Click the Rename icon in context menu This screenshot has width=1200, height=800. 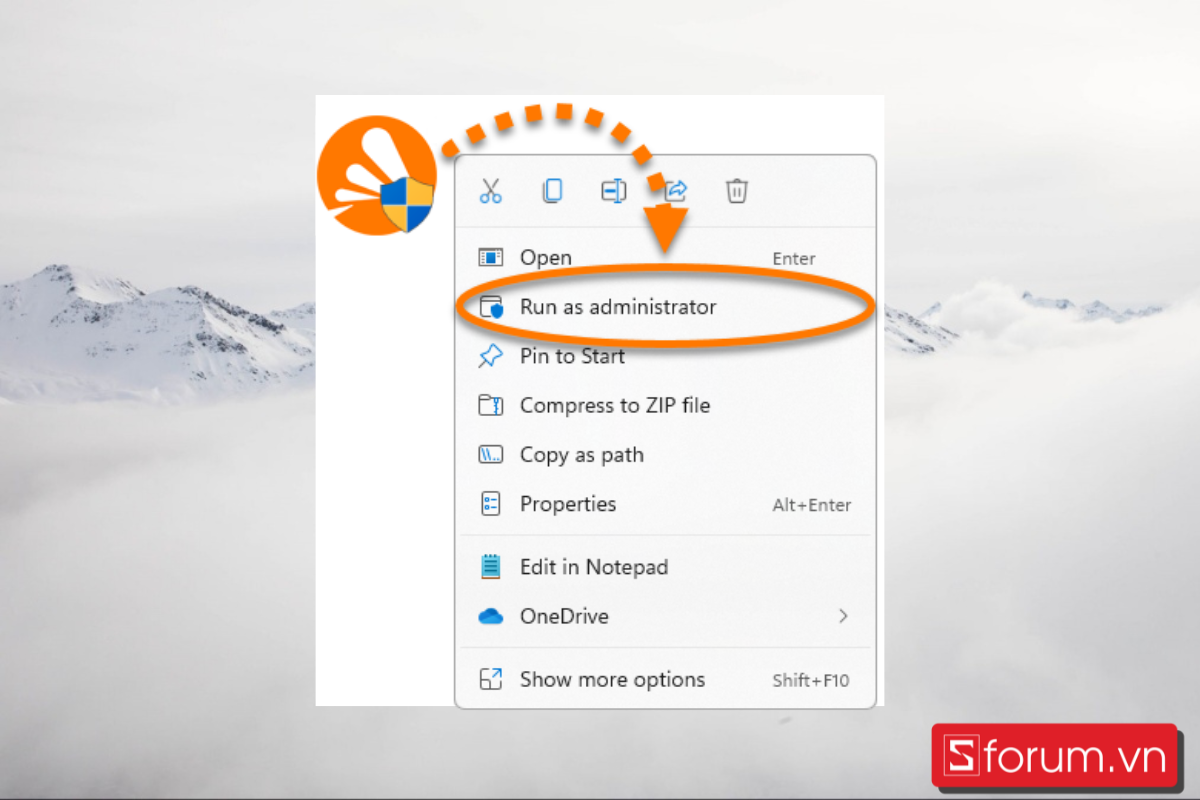pyautogui.click(x=613, y=190)
